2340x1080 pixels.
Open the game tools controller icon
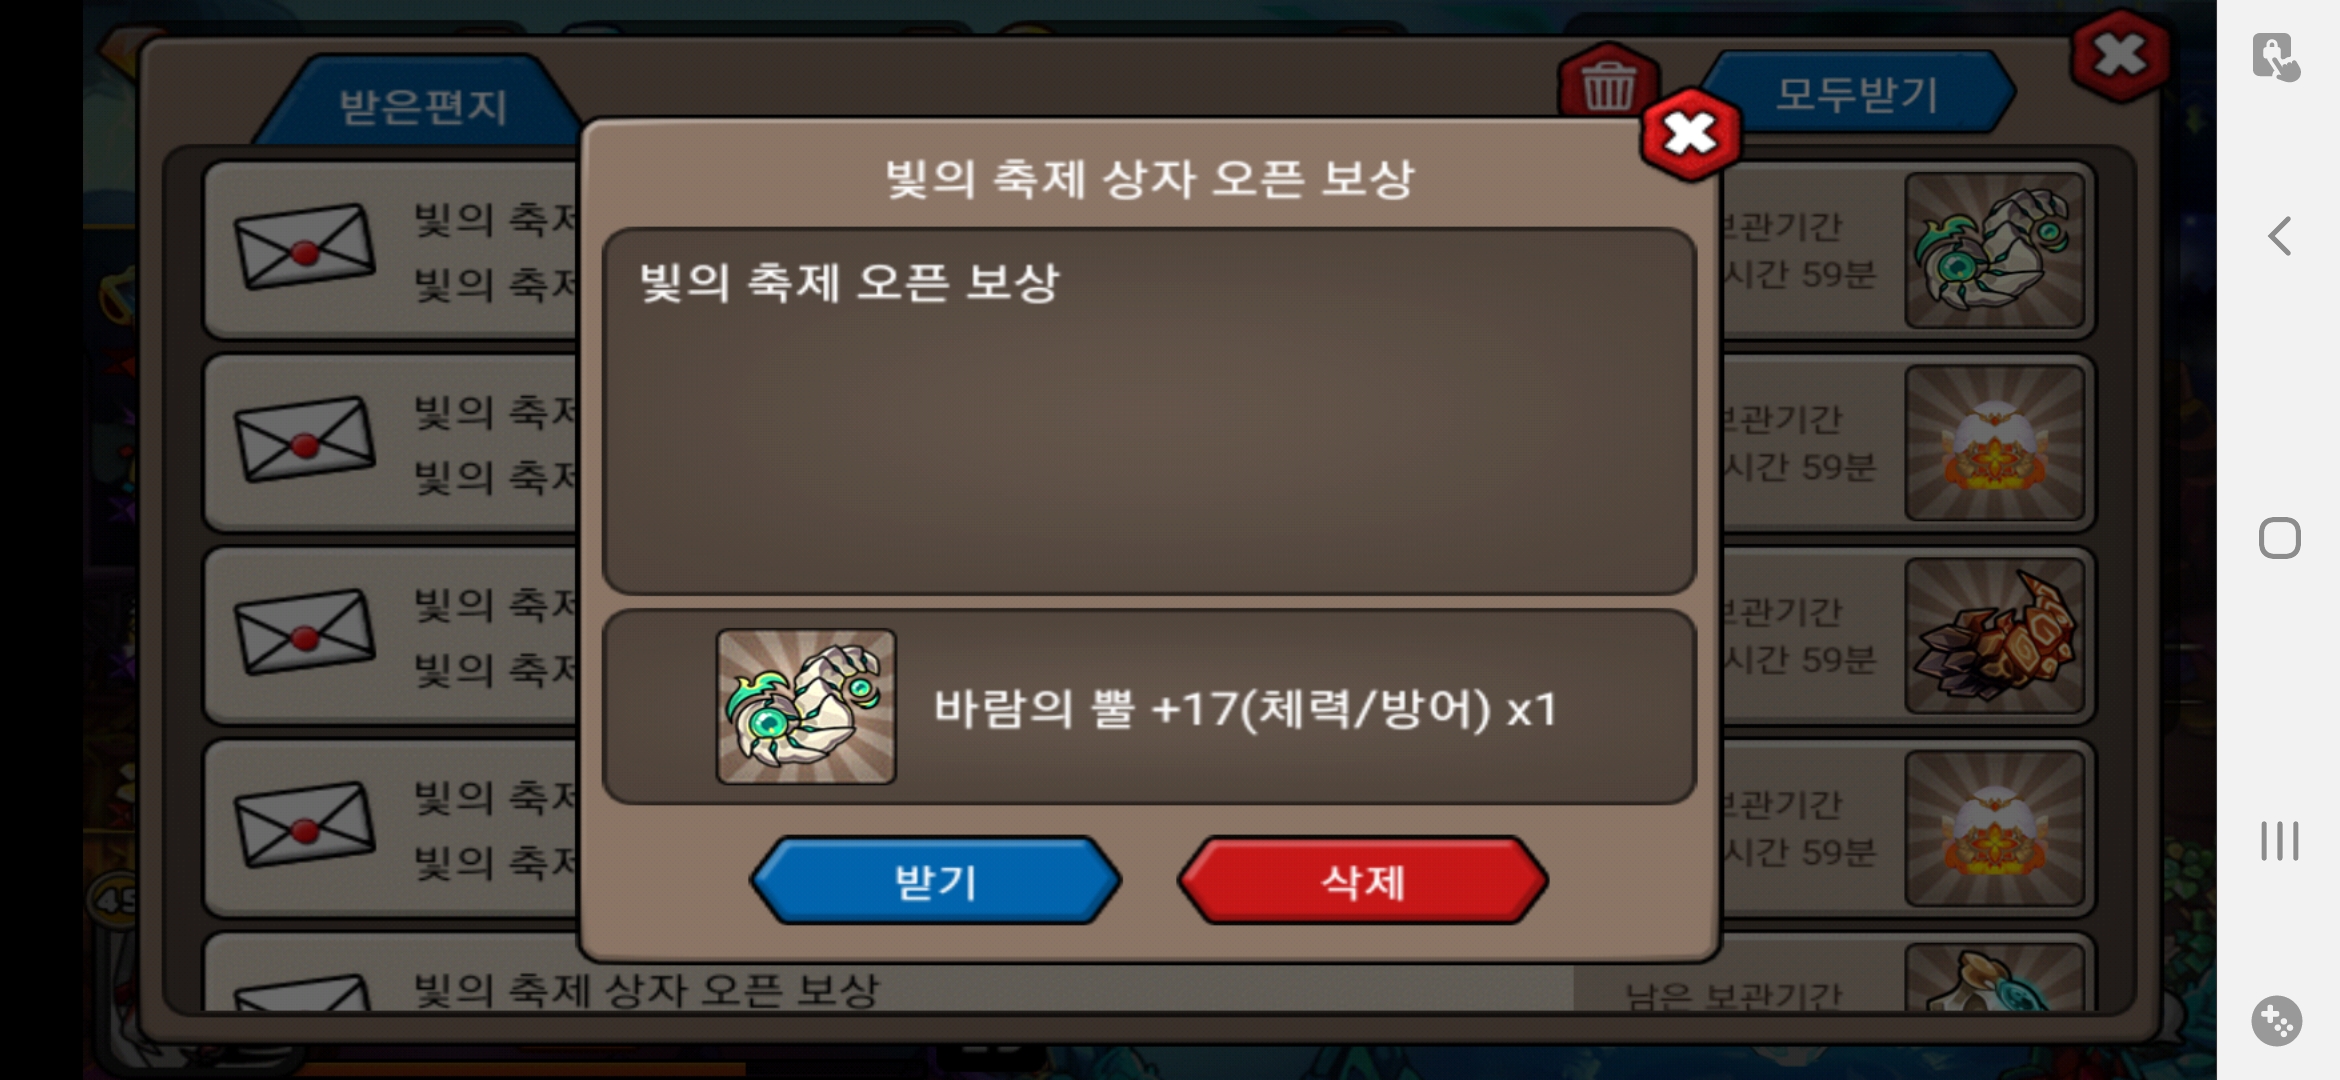[2277, 1021]
